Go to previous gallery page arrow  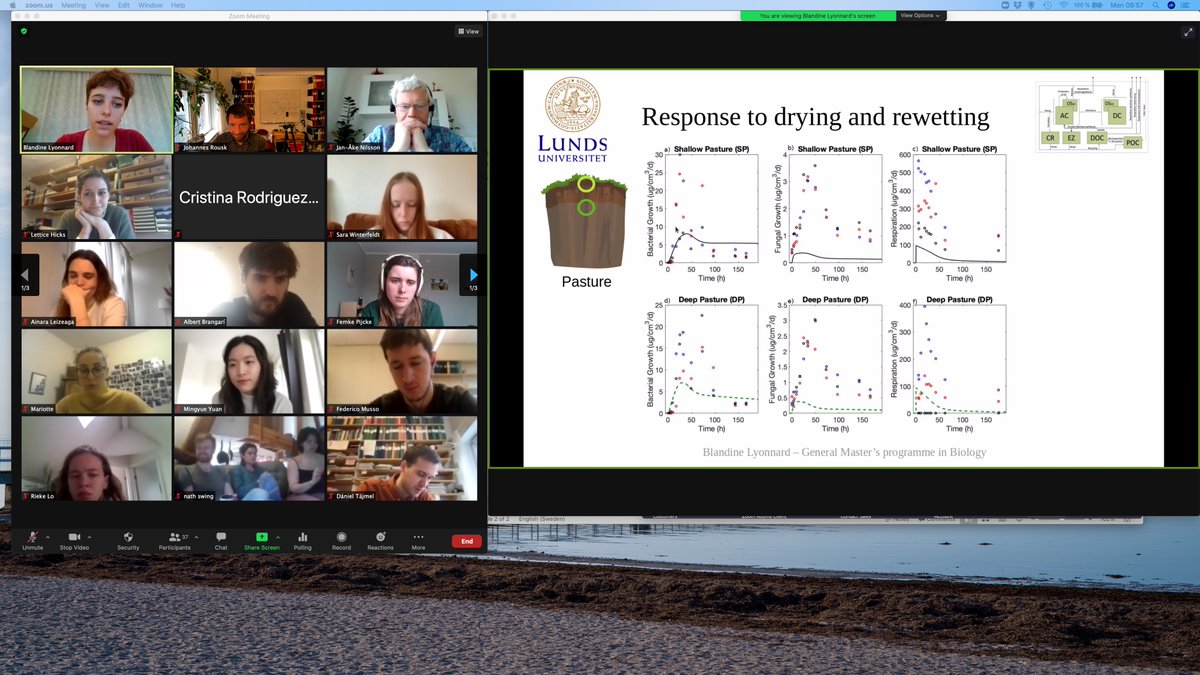pos(26,275)
